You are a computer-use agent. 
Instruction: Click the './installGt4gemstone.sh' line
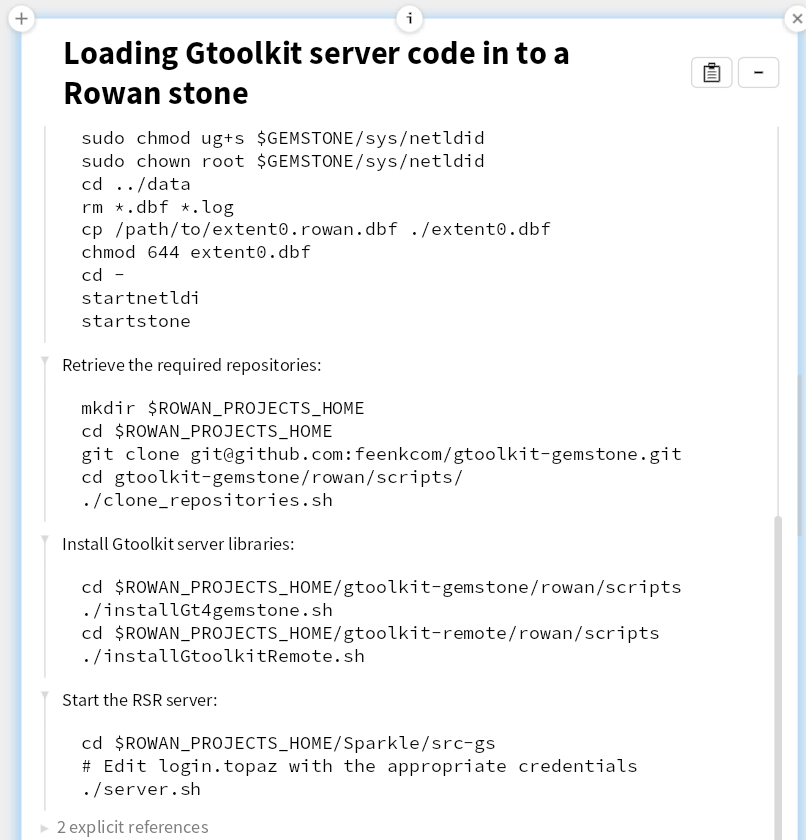(207, 611)
